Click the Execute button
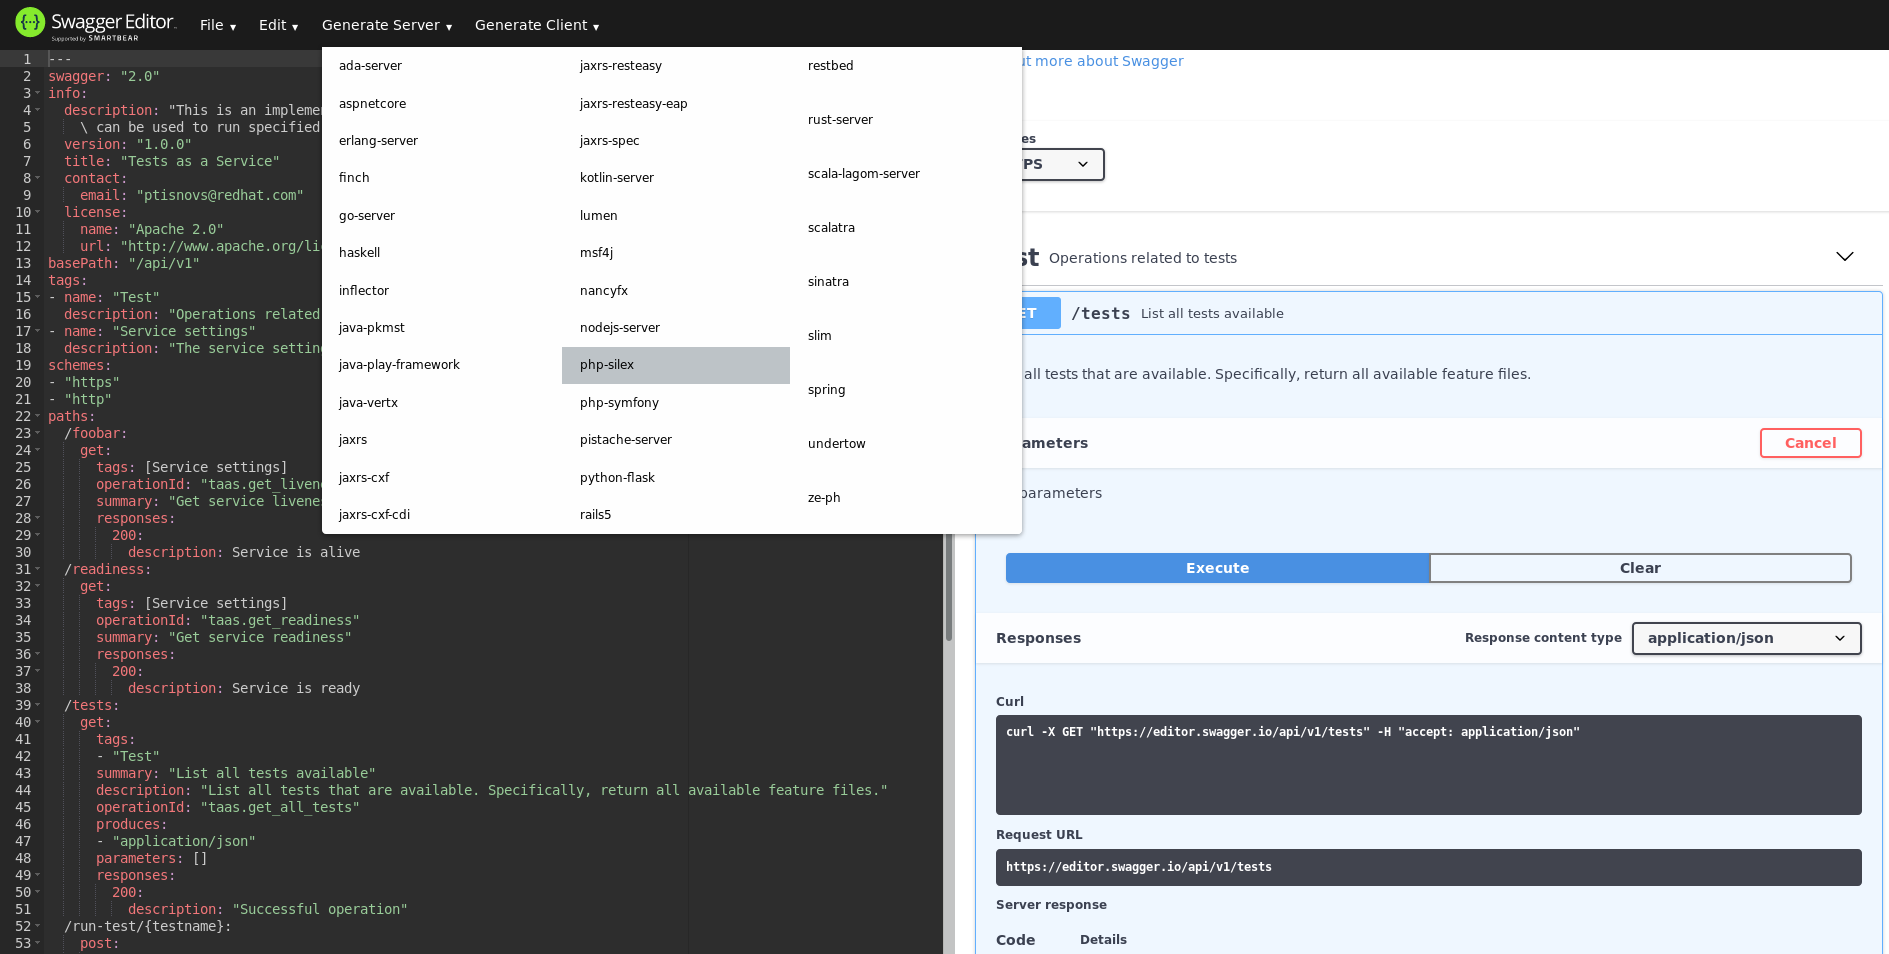 [1217, 568]
